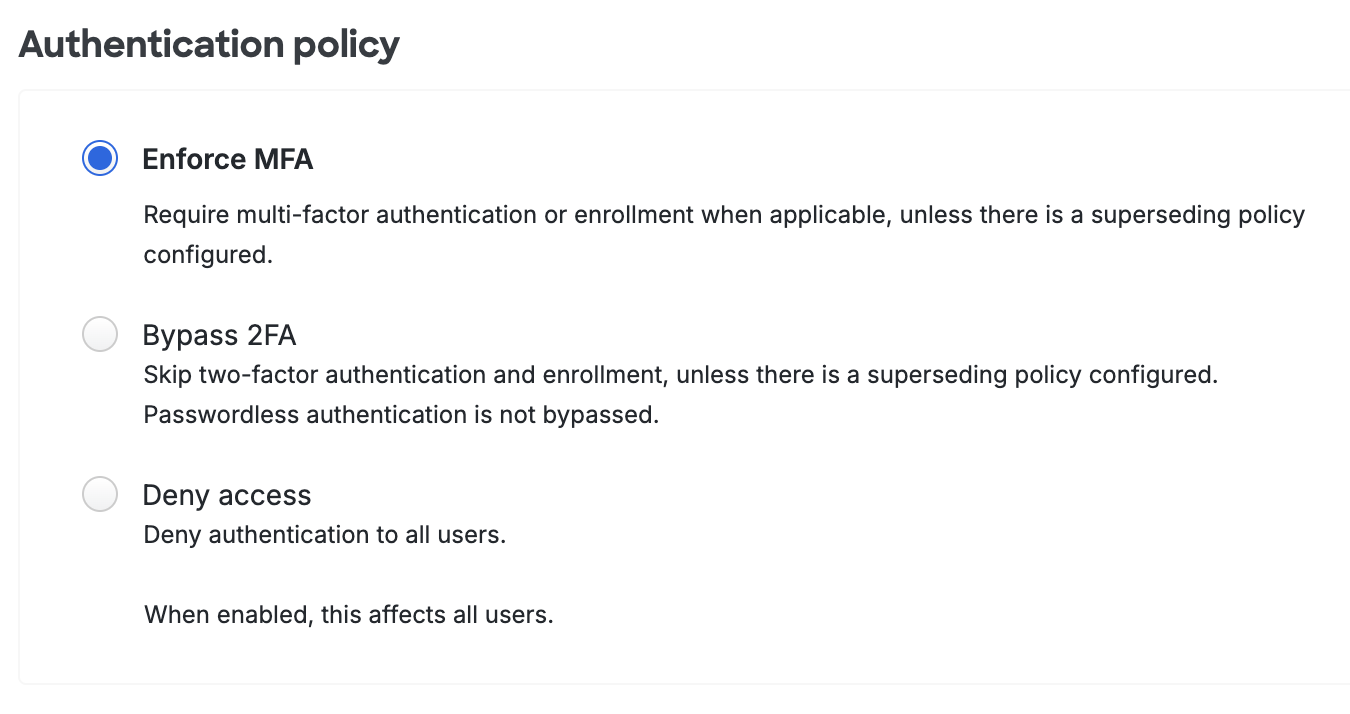Switch policy from Enforce MFA to Deny access
Viewport: 1350px width, 714px height.
(99, 494)
